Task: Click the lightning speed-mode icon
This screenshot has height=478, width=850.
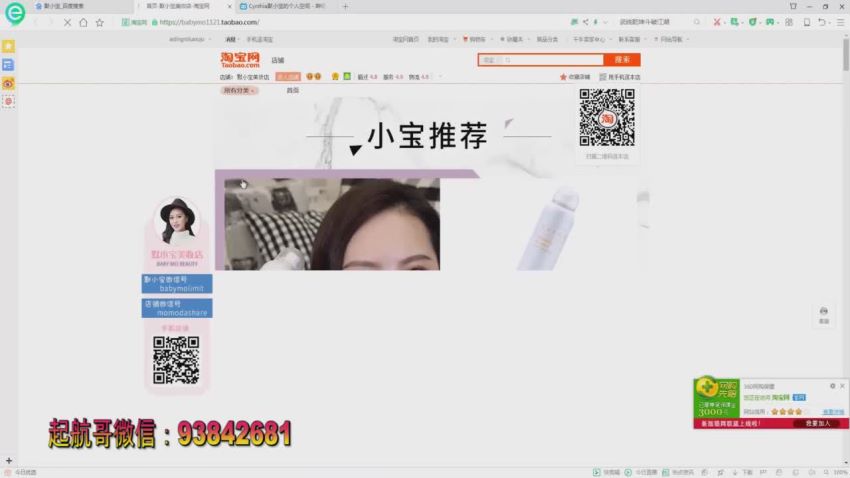Action: [595, 22]
